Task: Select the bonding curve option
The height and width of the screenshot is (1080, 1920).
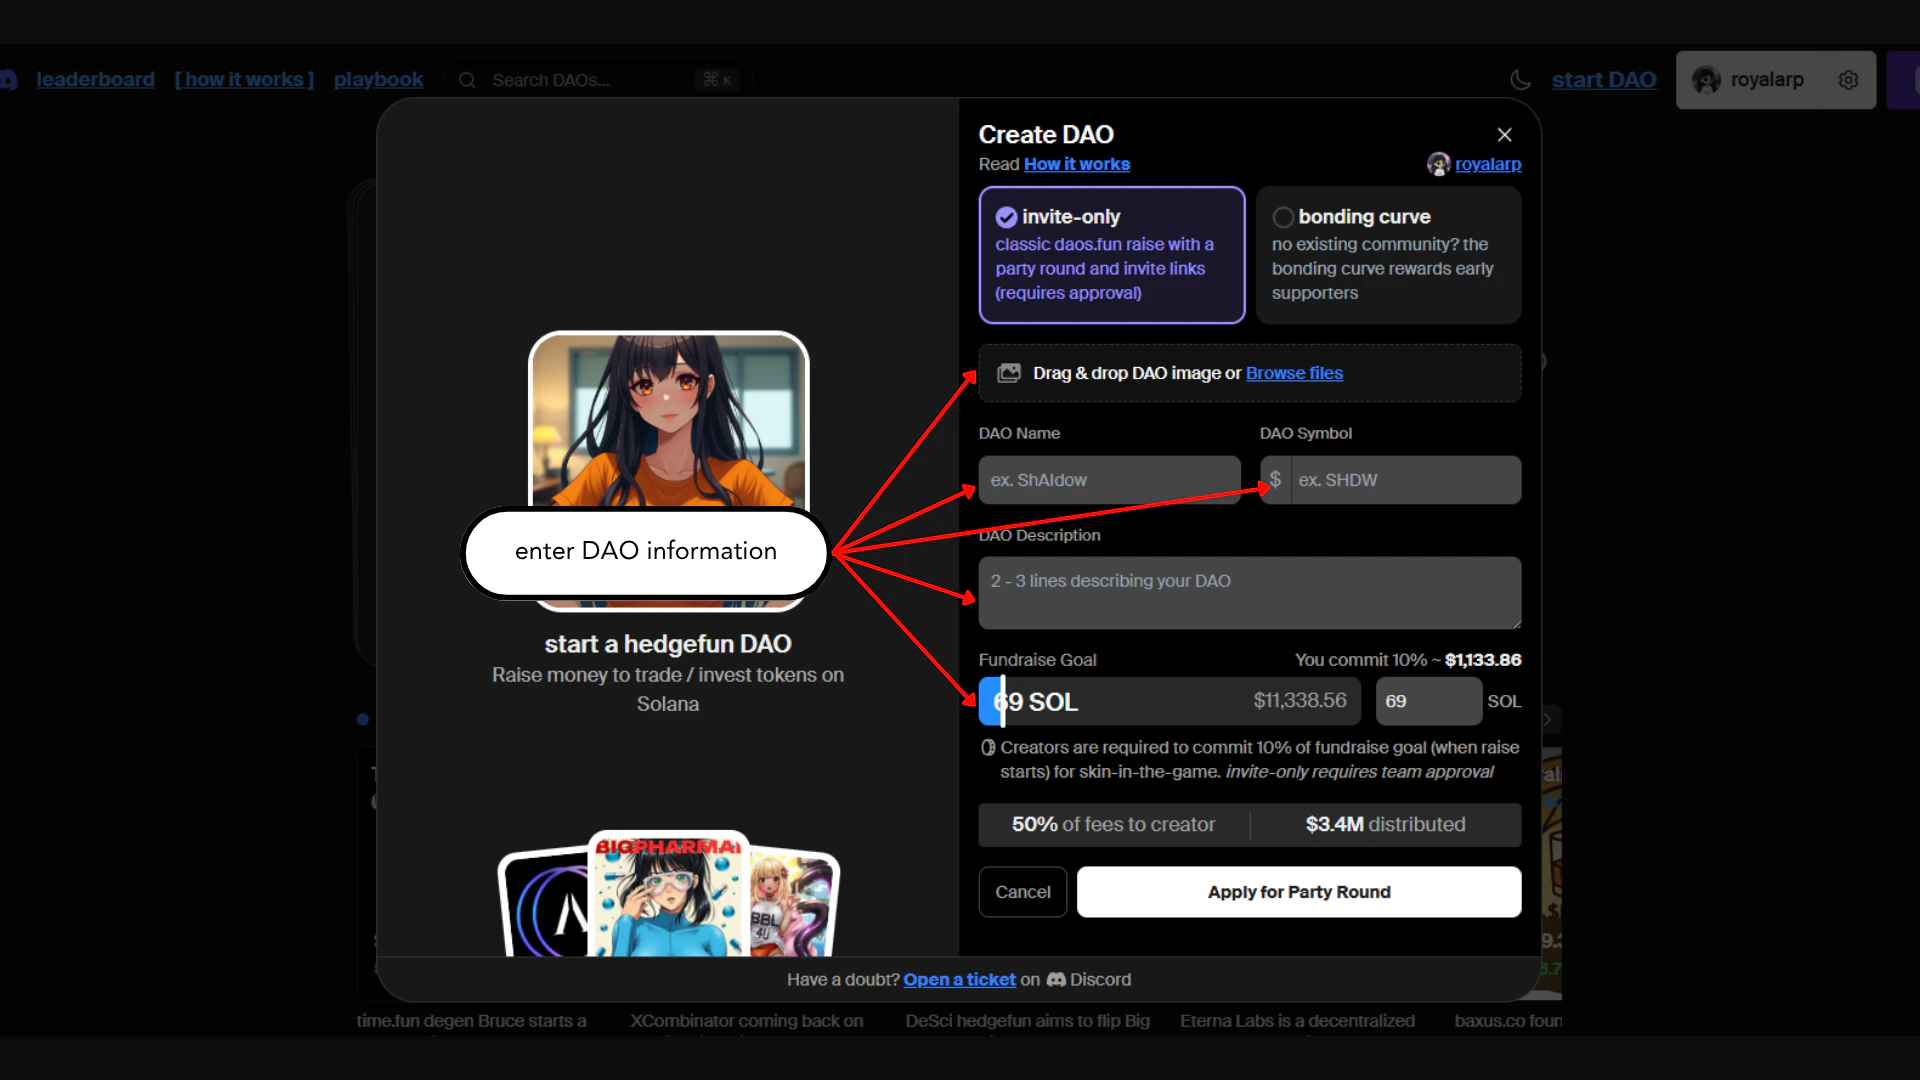Action: [1387, 255]
